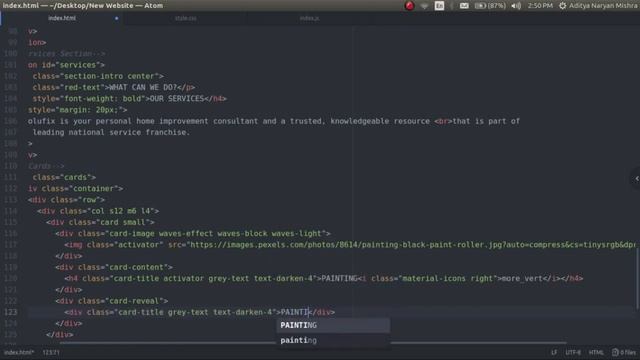Click the "container" class value

coord(93,189)
